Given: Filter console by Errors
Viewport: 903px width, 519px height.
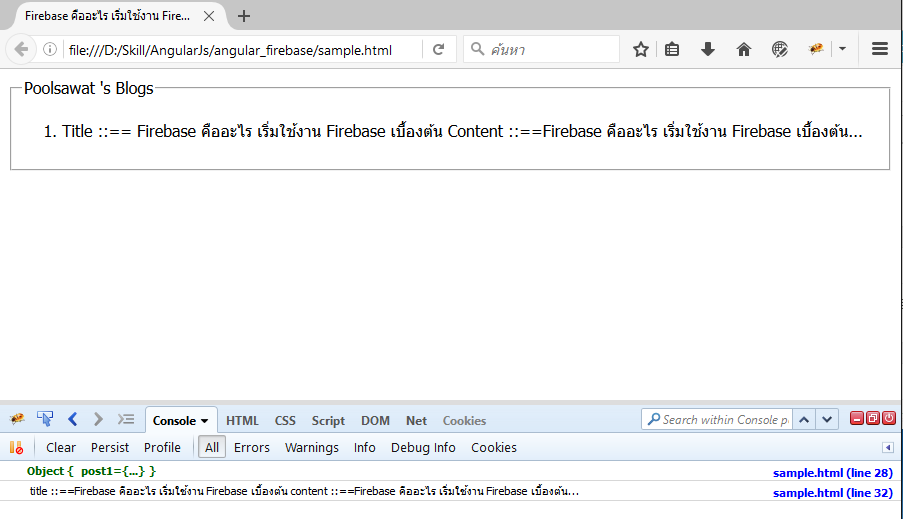Looking at the screenshot, I should pos(252,448).
